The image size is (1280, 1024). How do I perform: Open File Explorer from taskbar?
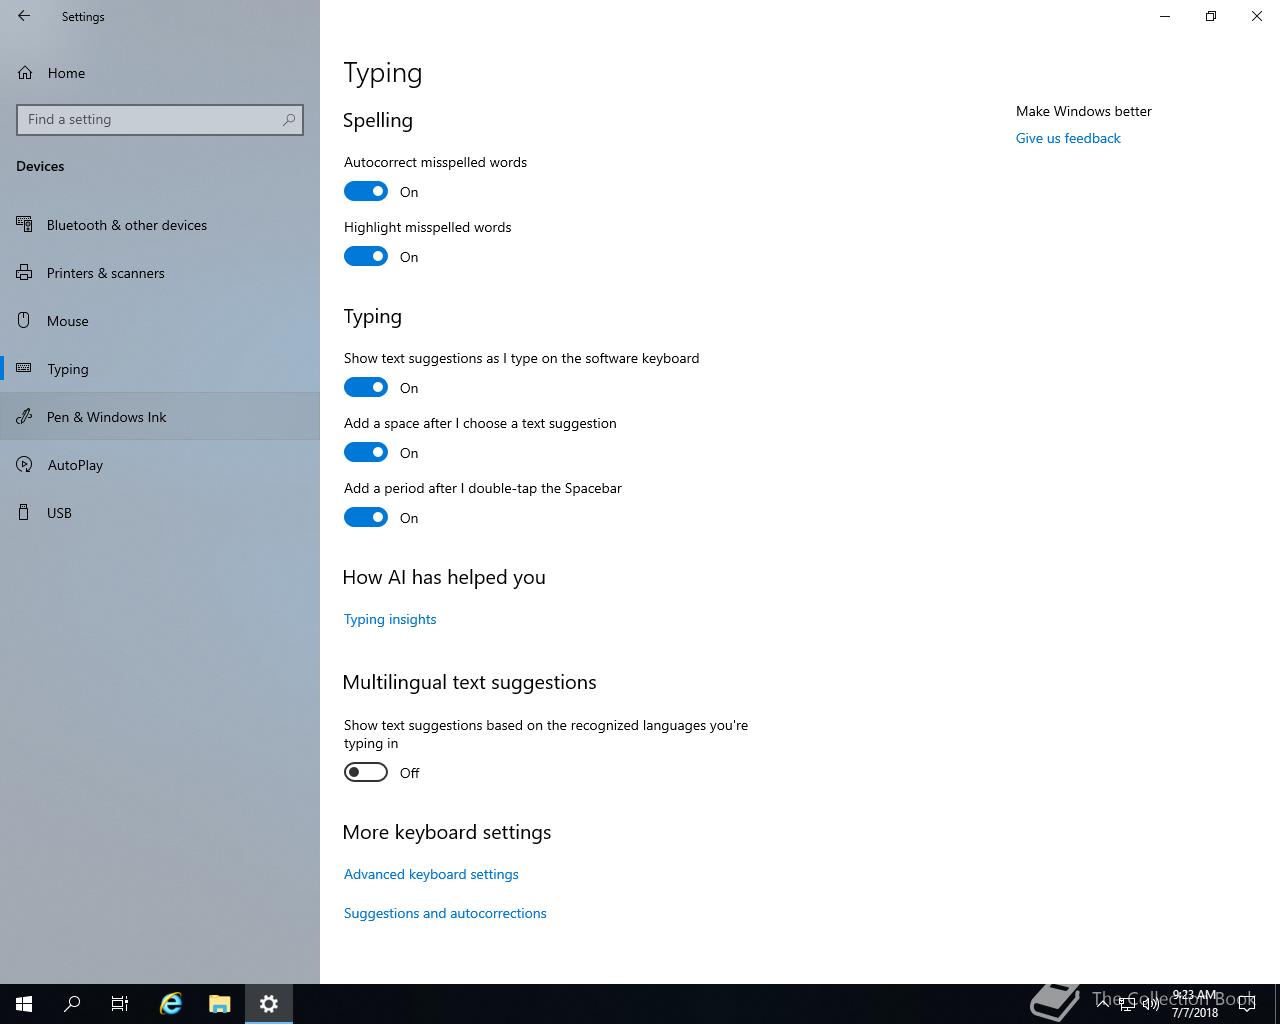click(220, 1004)
